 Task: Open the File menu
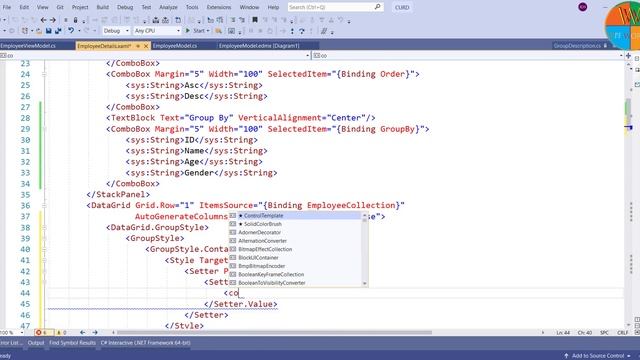[x=7, y=7]
